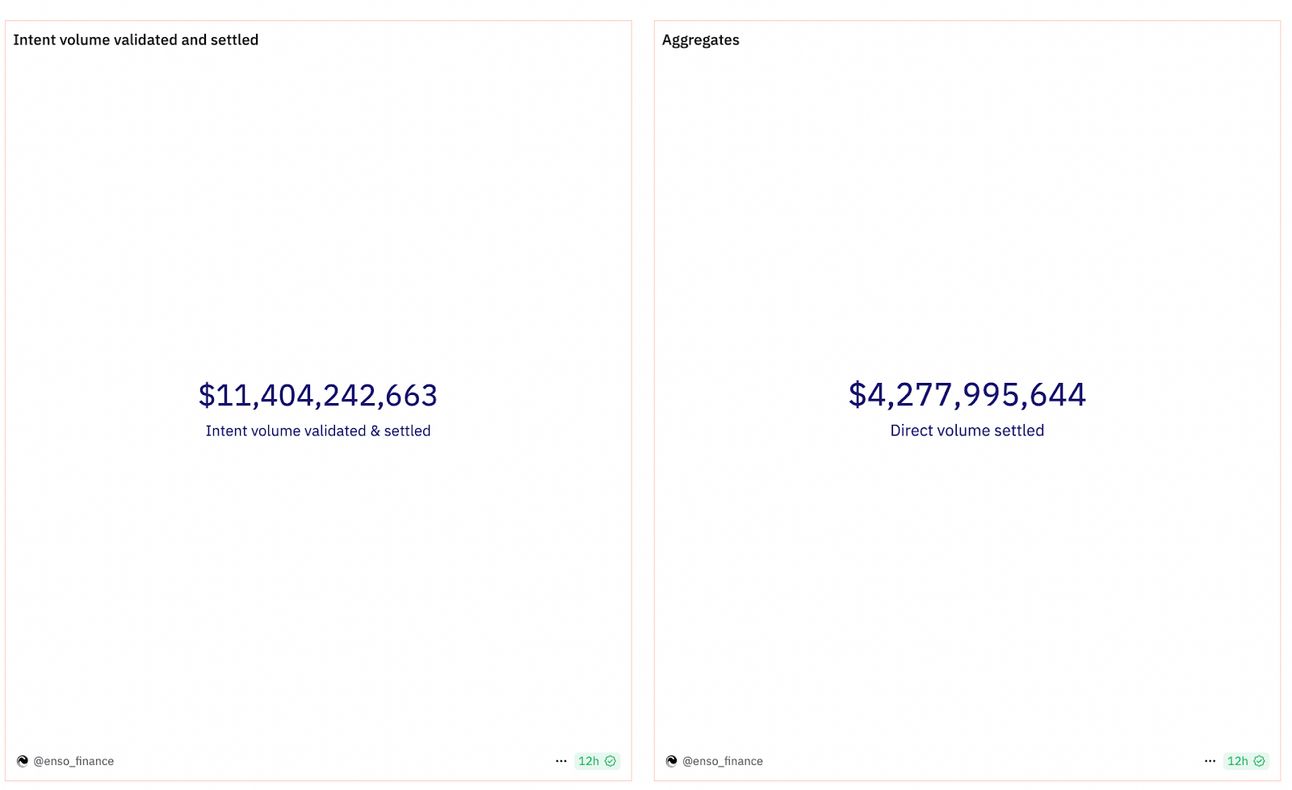
Task: Open @enso_finance profile link under Intent volume panel
Action: pos(74,761)
